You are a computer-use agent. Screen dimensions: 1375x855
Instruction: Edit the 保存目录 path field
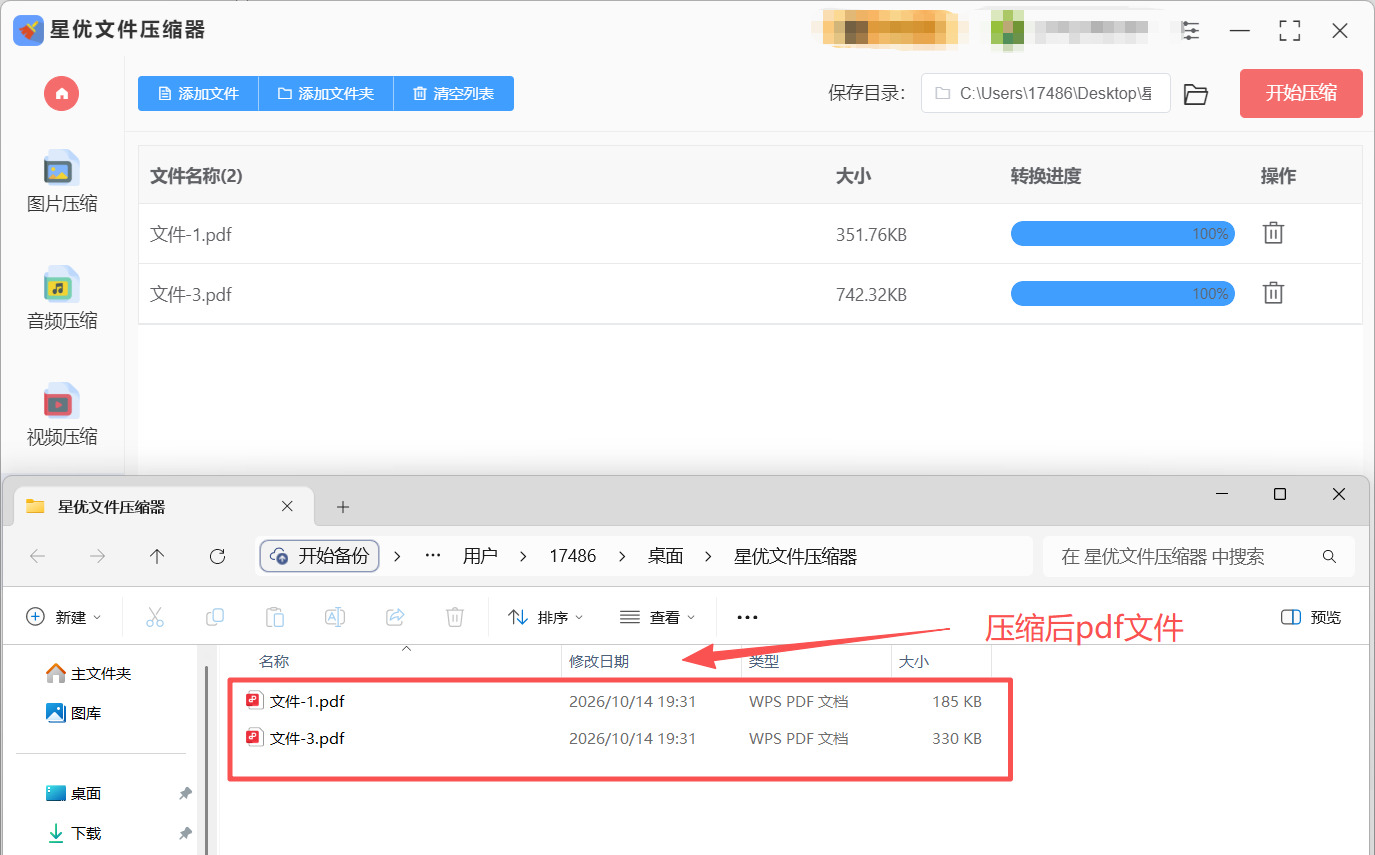pos(1045,93)
